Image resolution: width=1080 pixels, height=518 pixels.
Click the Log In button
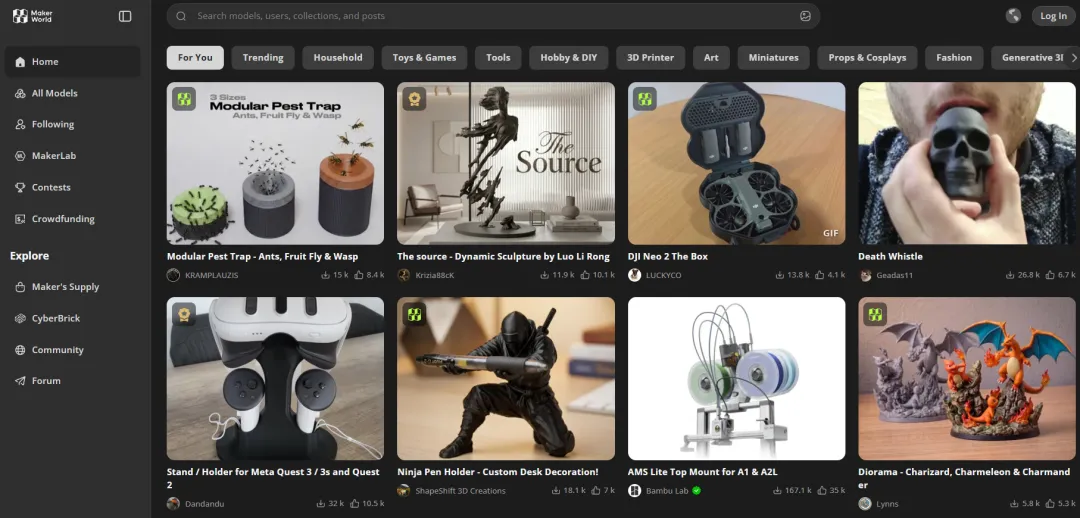point(1053,16)
